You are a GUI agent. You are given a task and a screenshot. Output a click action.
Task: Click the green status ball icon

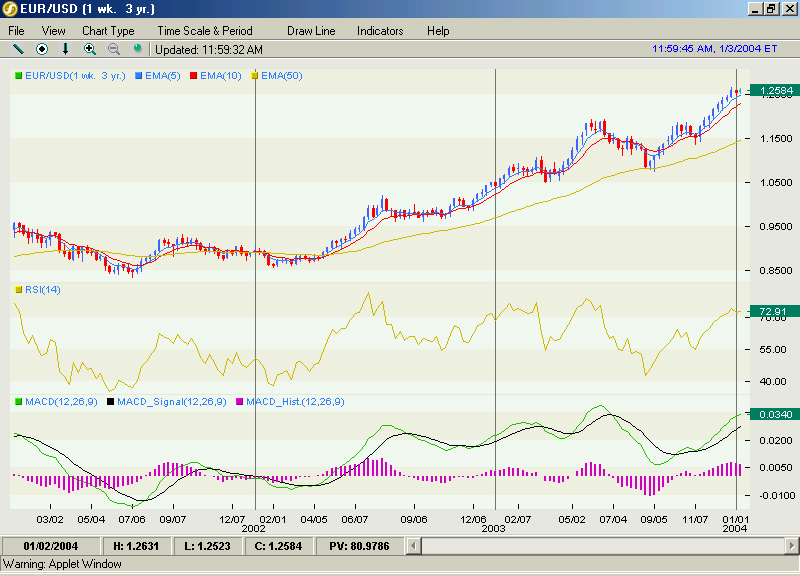(137, 48)
